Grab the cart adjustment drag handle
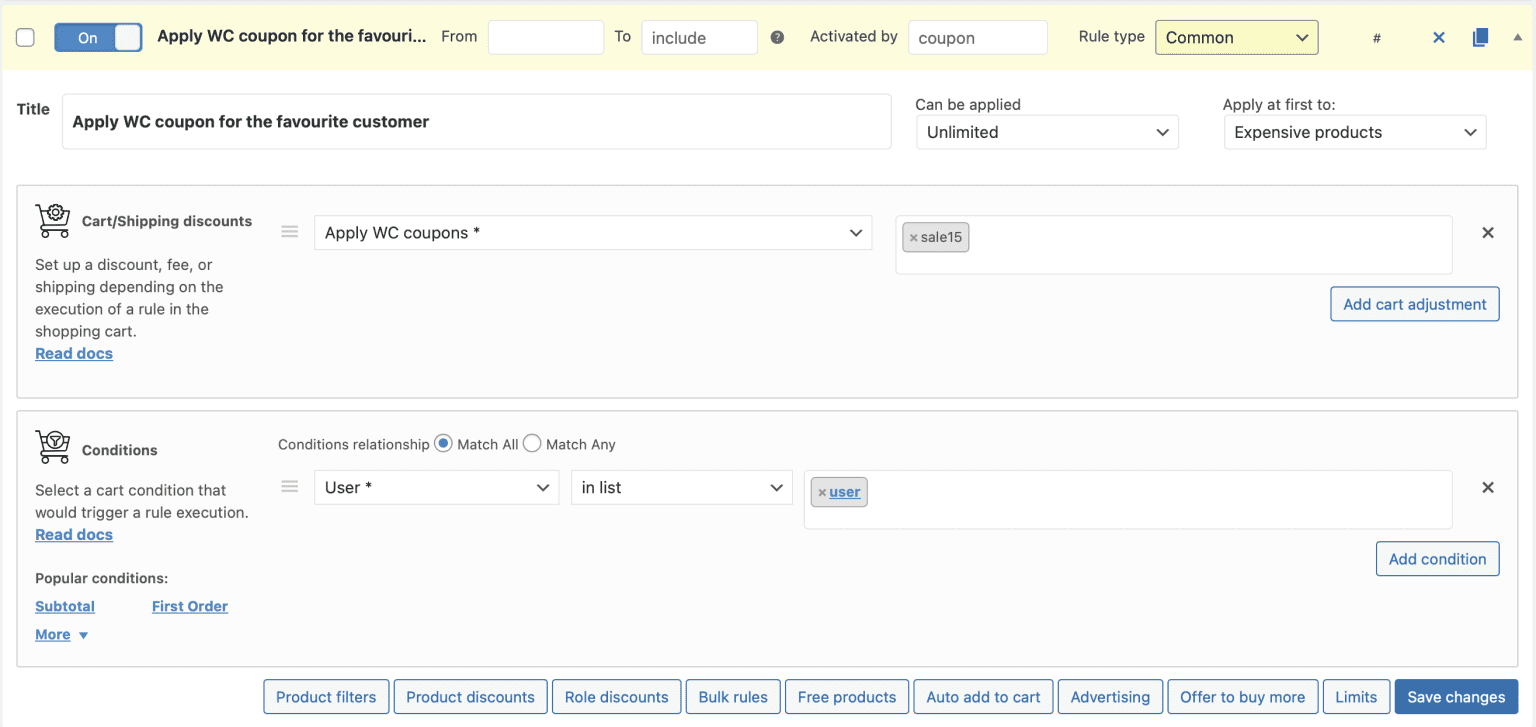This screenshot has height=727, width=1536. point(290,232)
